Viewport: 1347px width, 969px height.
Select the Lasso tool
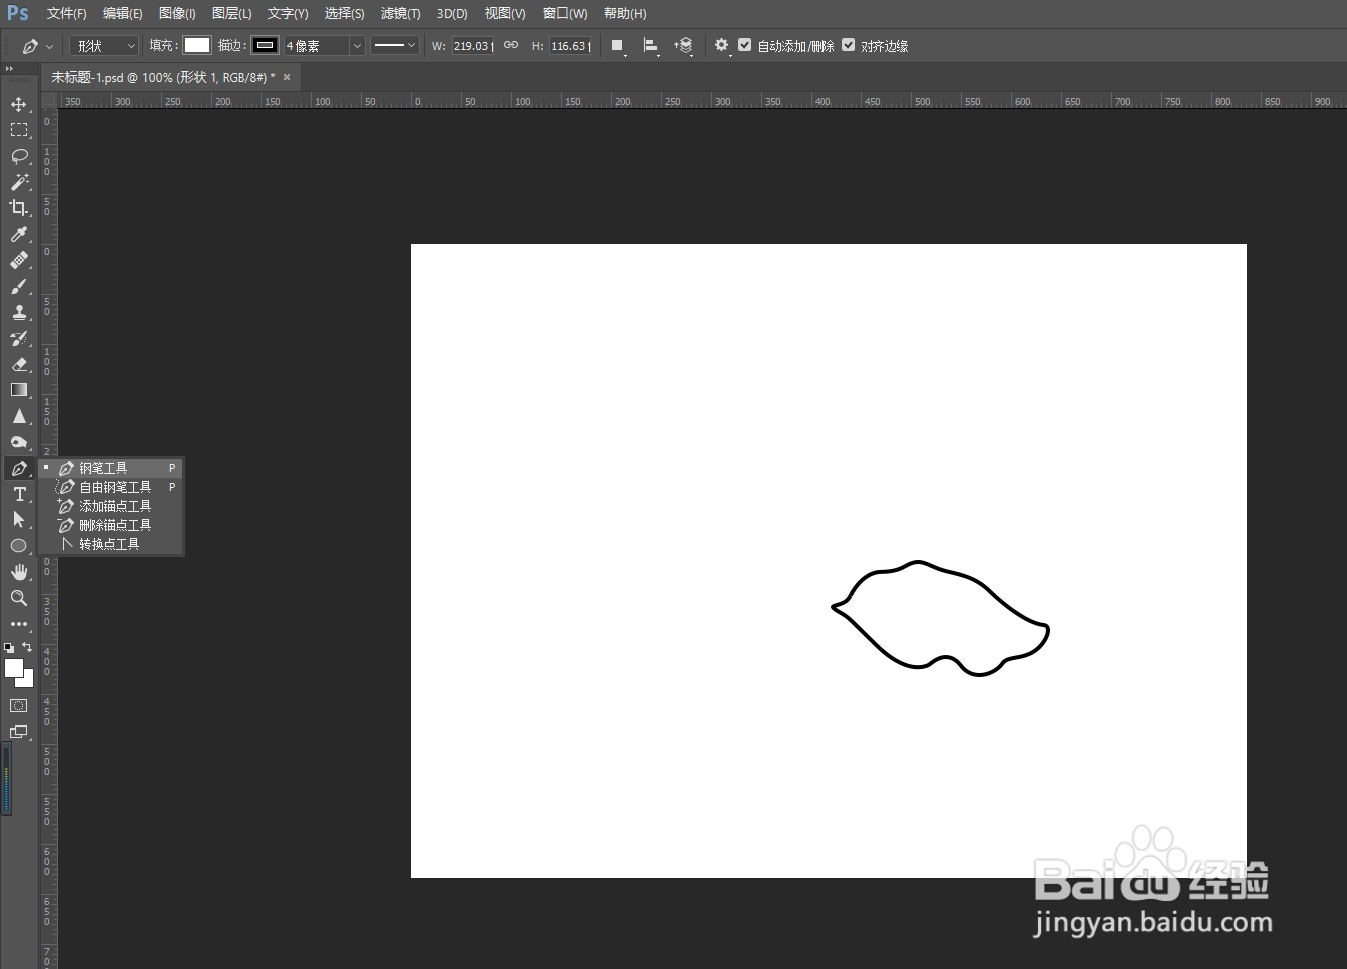19,156
